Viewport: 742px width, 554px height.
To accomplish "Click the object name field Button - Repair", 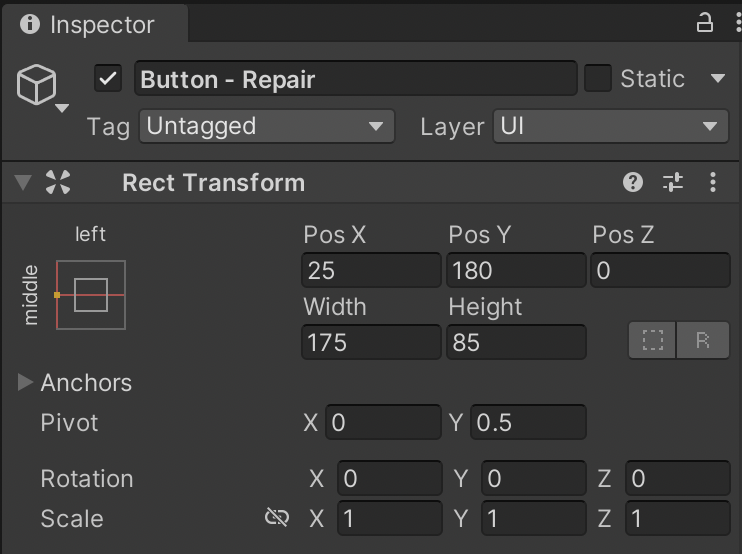I will point(355,79).
